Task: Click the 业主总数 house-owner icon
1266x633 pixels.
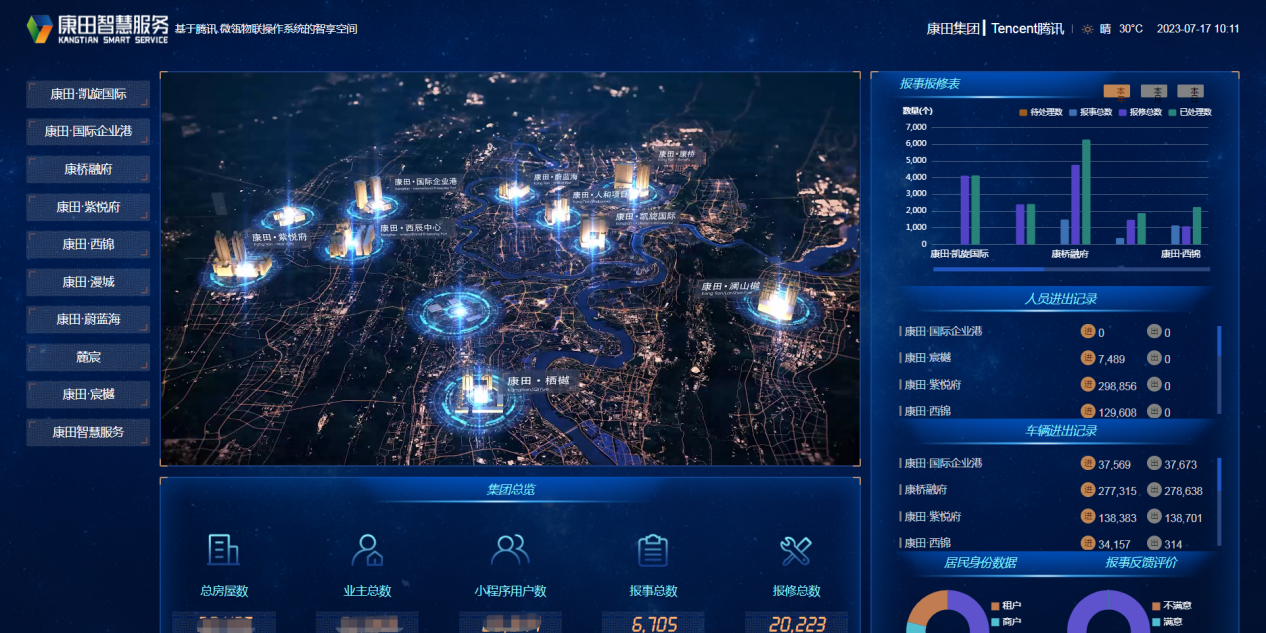Action: click(x=367, y=550)
